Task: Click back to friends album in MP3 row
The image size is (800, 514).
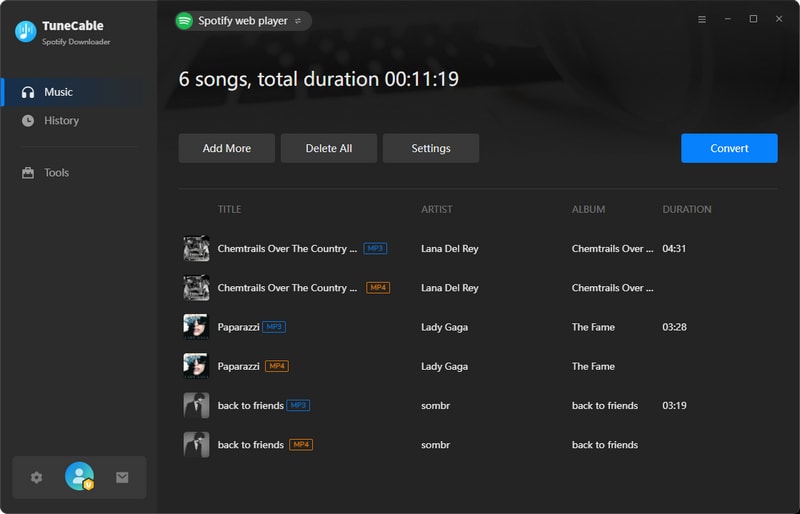Action: (x=605, y=405)
